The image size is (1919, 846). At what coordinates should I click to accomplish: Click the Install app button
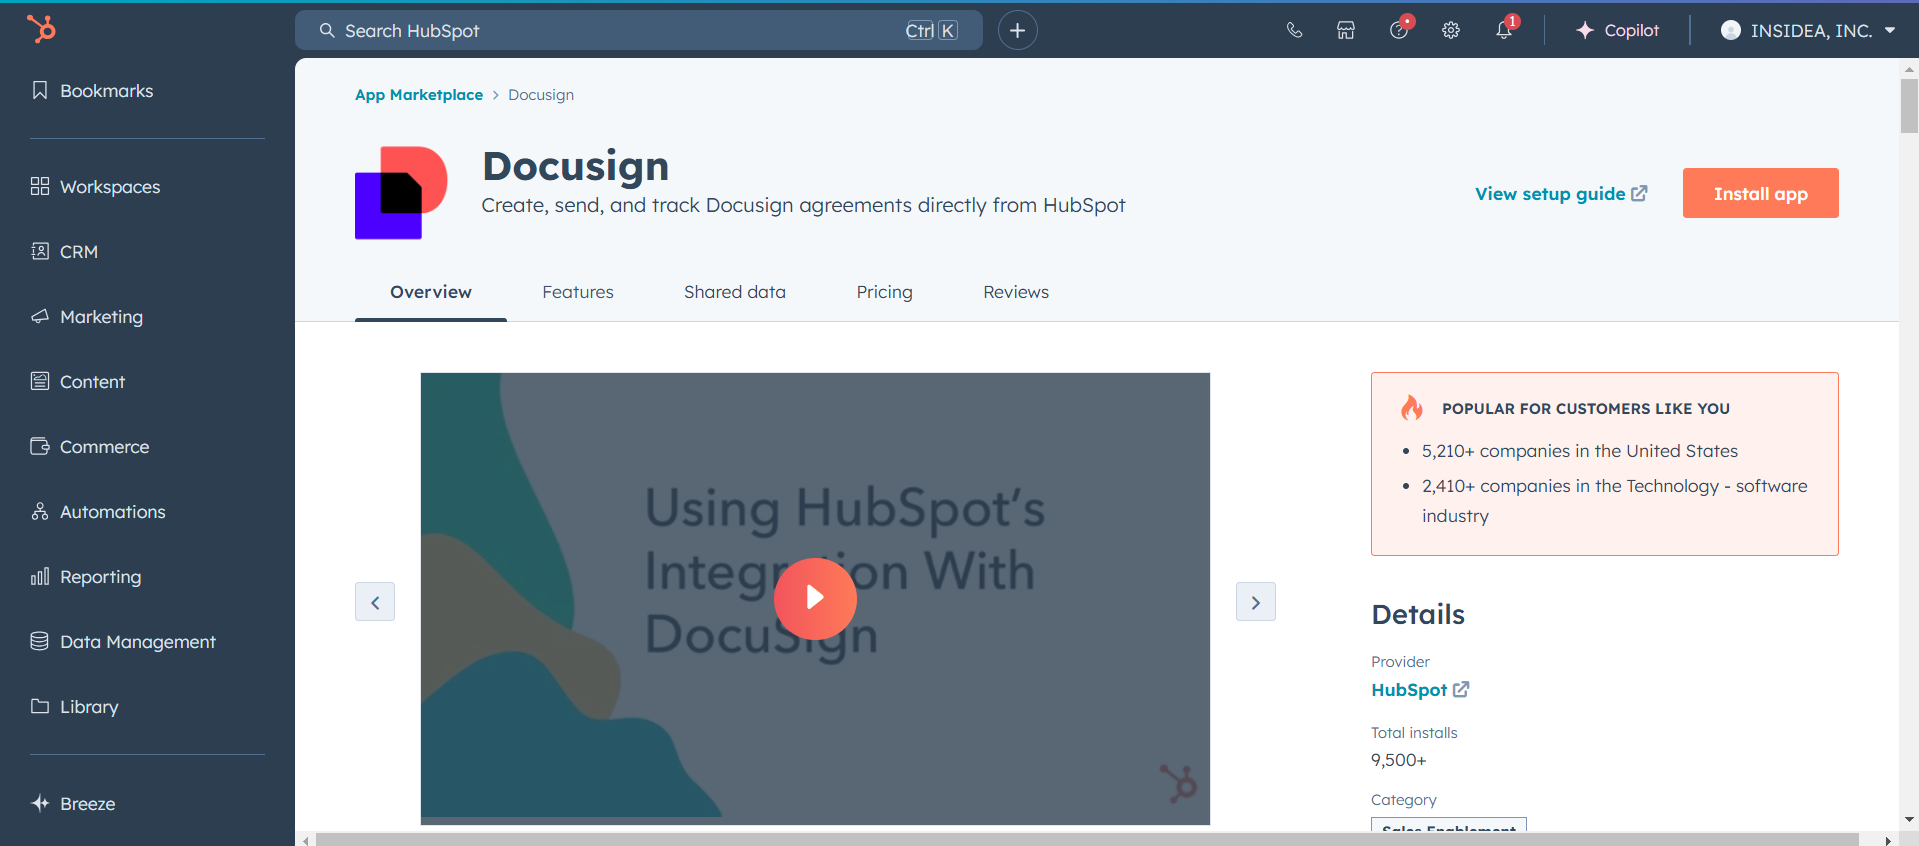click(x=1760, y=193)
